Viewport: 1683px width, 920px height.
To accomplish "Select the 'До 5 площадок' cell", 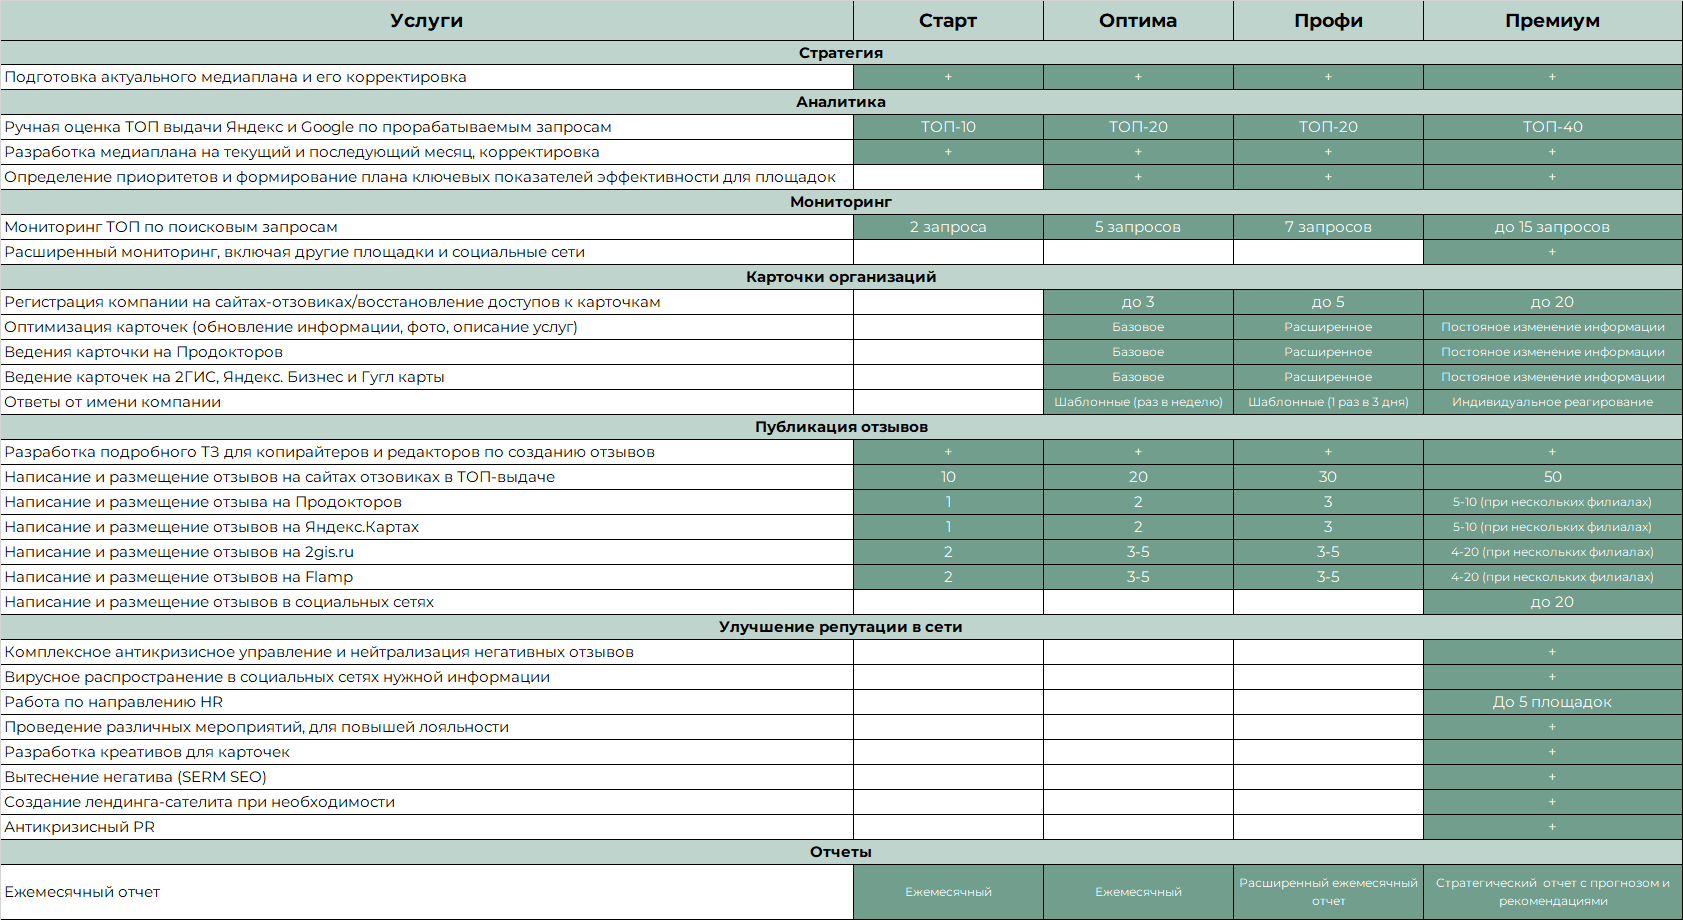I will point(1551,702).
